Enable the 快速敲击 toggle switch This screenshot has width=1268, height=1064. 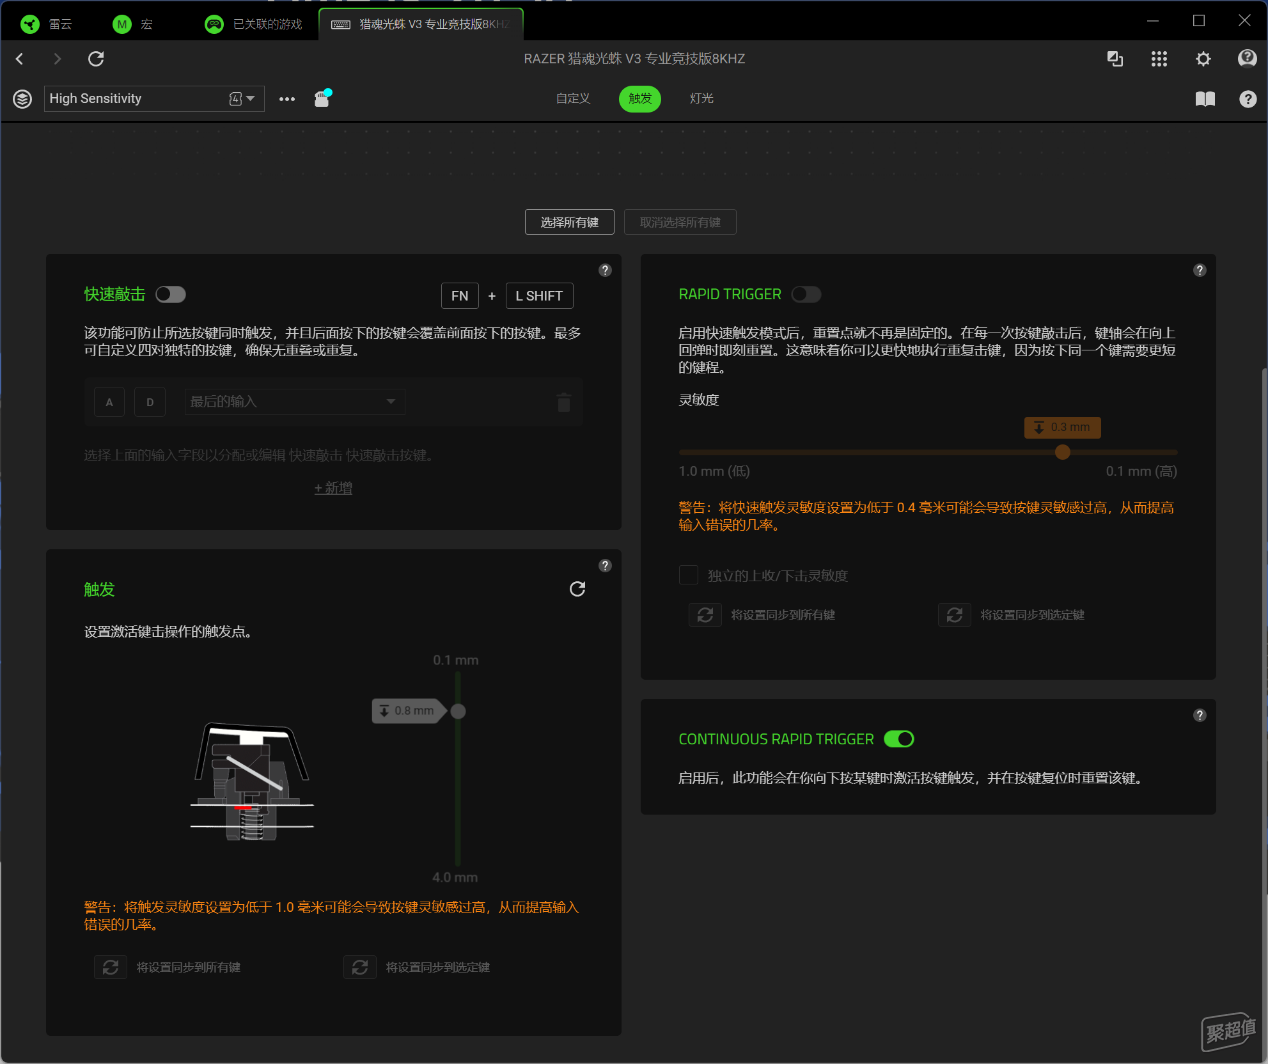171,294
